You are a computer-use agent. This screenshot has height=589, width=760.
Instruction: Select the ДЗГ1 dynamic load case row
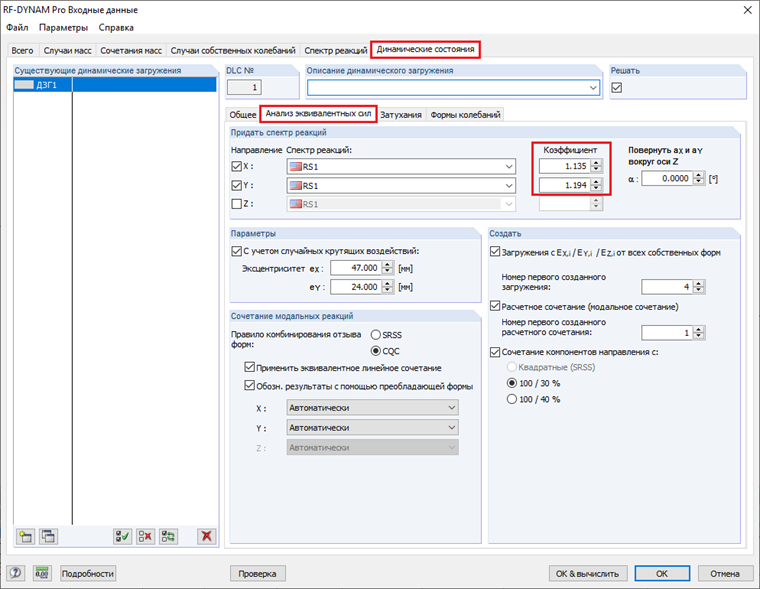tap(115, 85)
